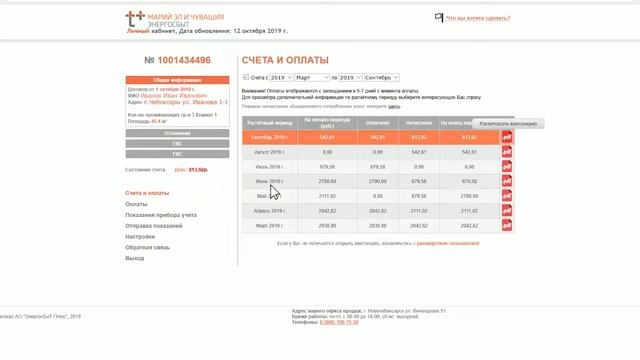Screen dimensions: 640x360
Task: Select the Сентябрь 2019 highlighted row label
Action: click(269, 137)
